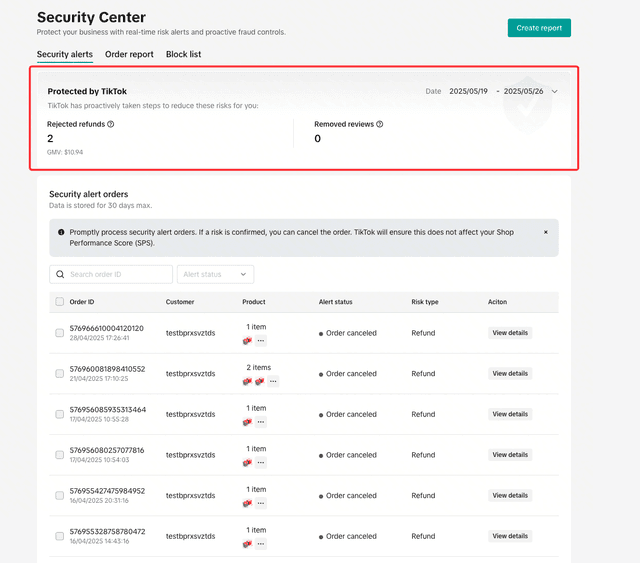Click the 'Protected by TikTok' heading

[87, 91]
